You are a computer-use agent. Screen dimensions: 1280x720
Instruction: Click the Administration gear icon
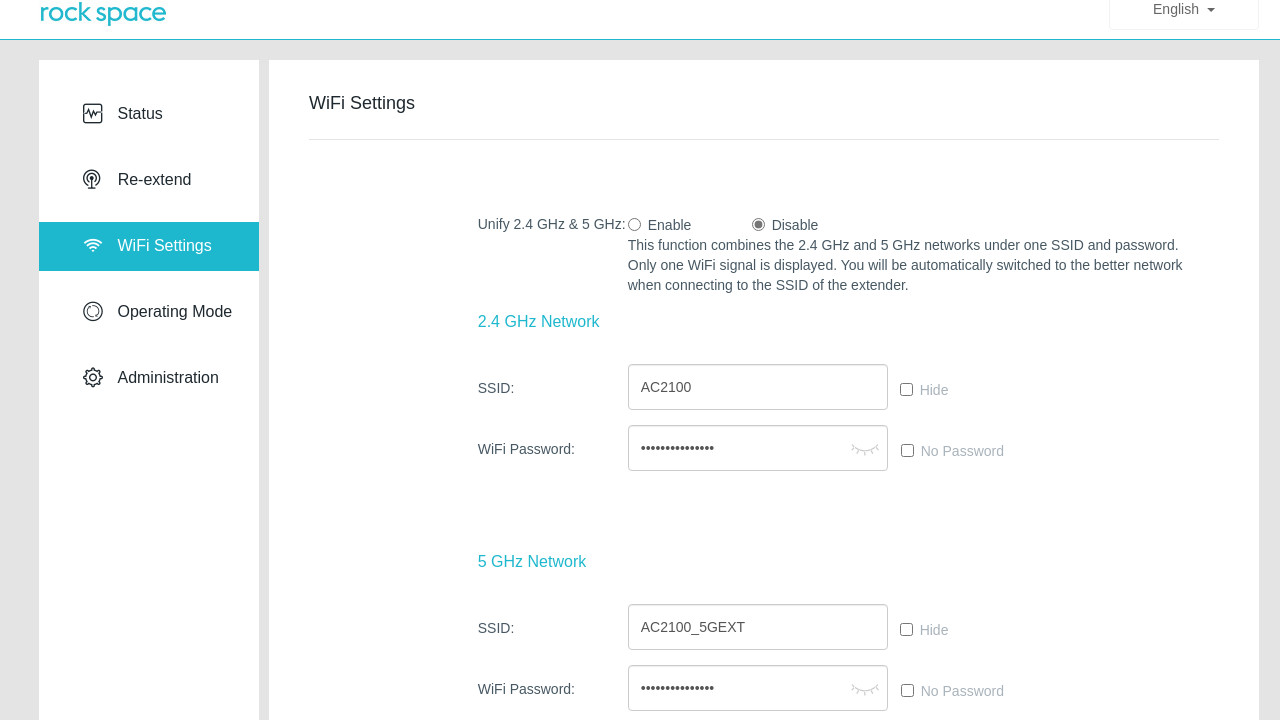pyautogui.click(x=93, y=377)
